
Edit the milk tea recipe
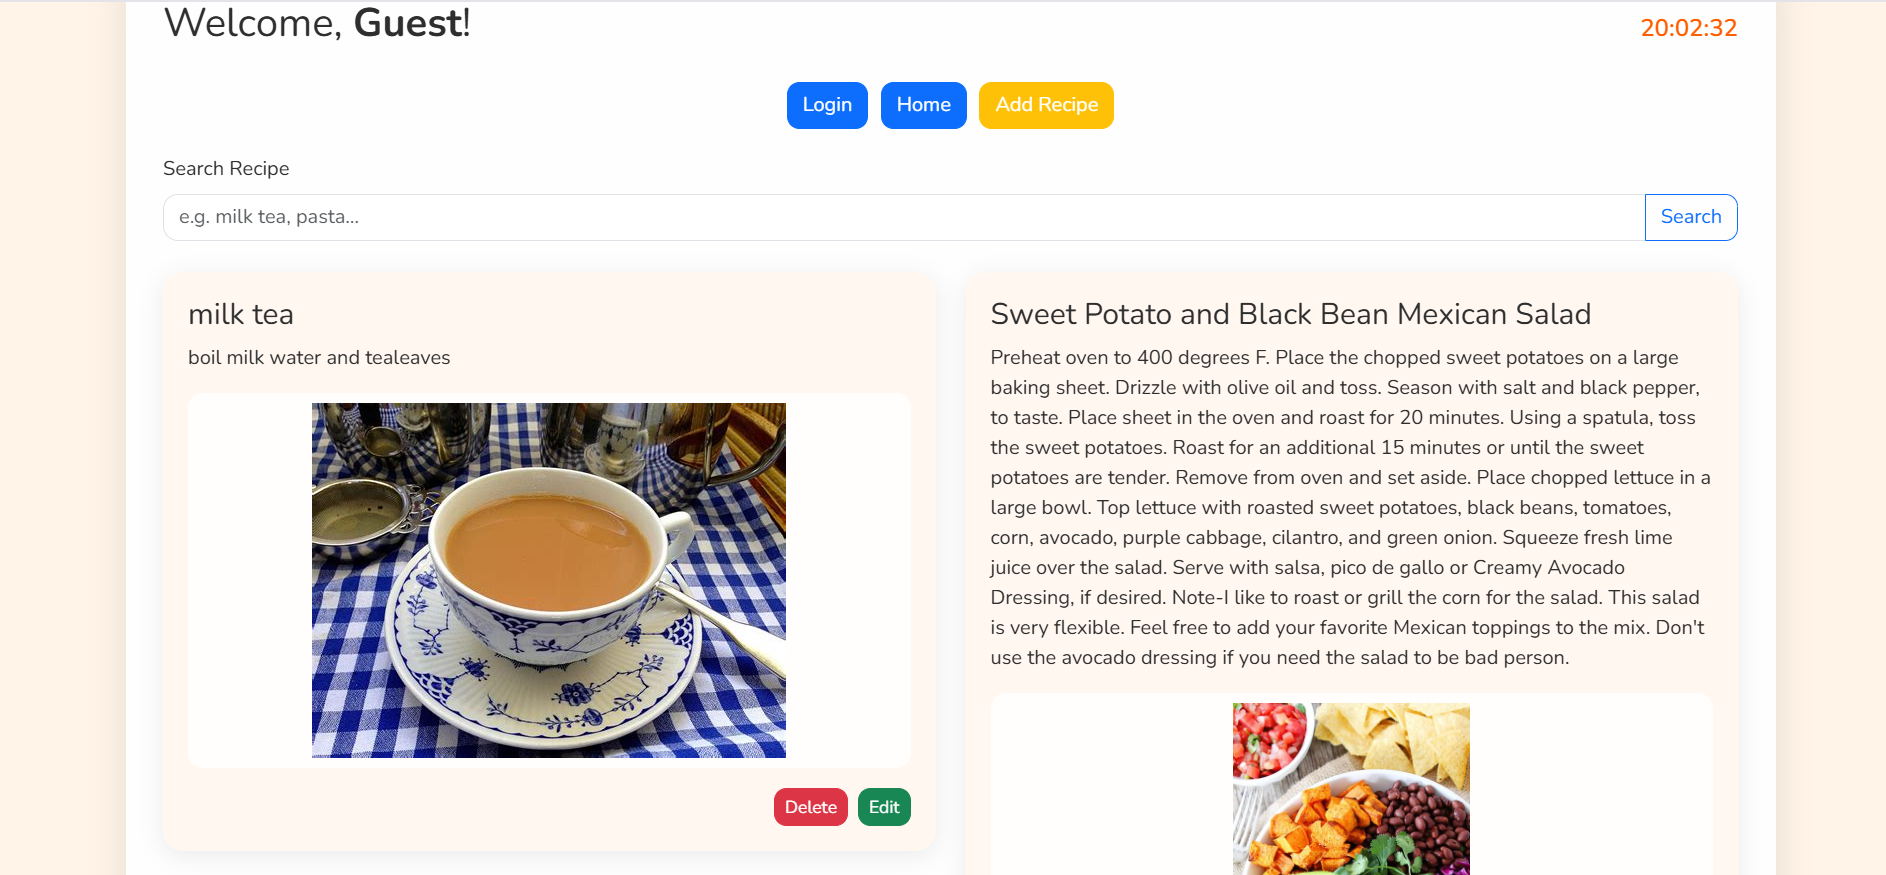click(884, 807)
